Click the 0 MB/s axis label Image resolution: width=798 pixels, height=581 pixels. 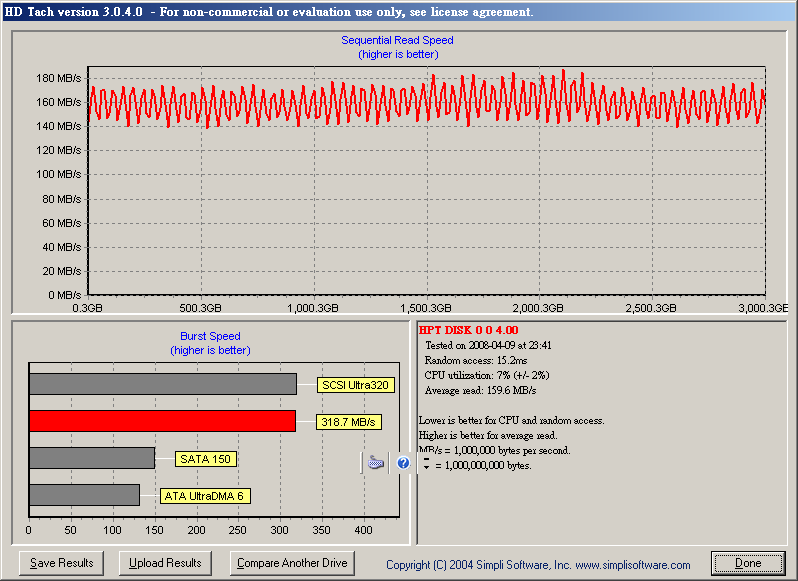[x=65, y=295]
